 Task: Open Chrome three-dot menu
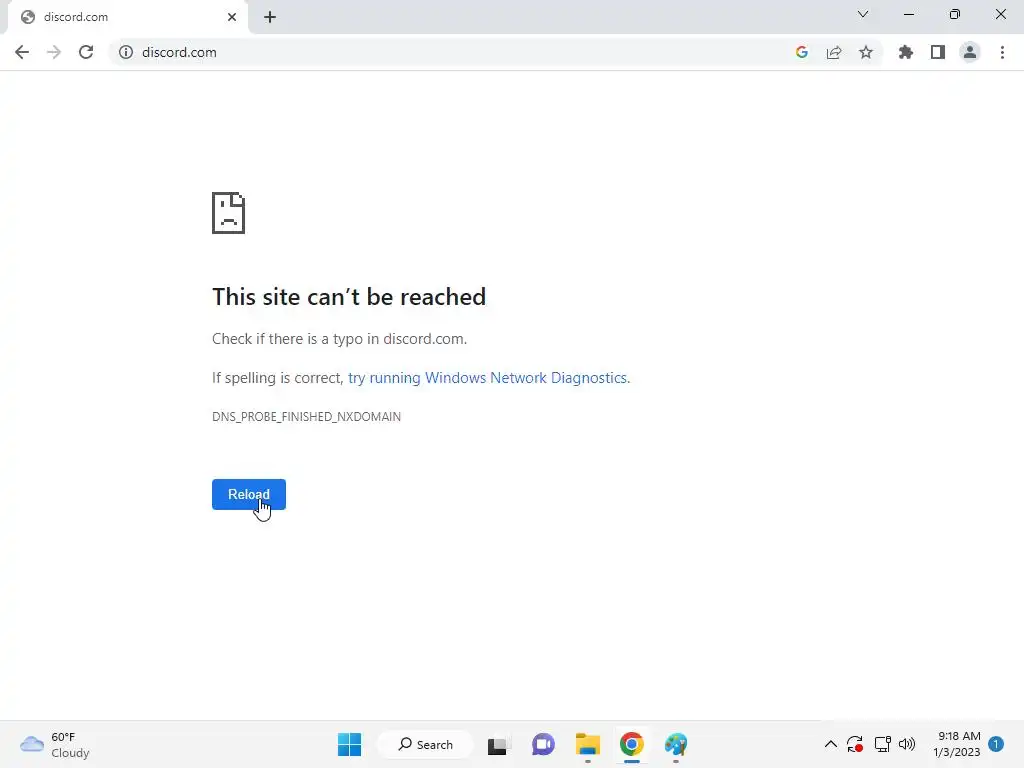1002,52
